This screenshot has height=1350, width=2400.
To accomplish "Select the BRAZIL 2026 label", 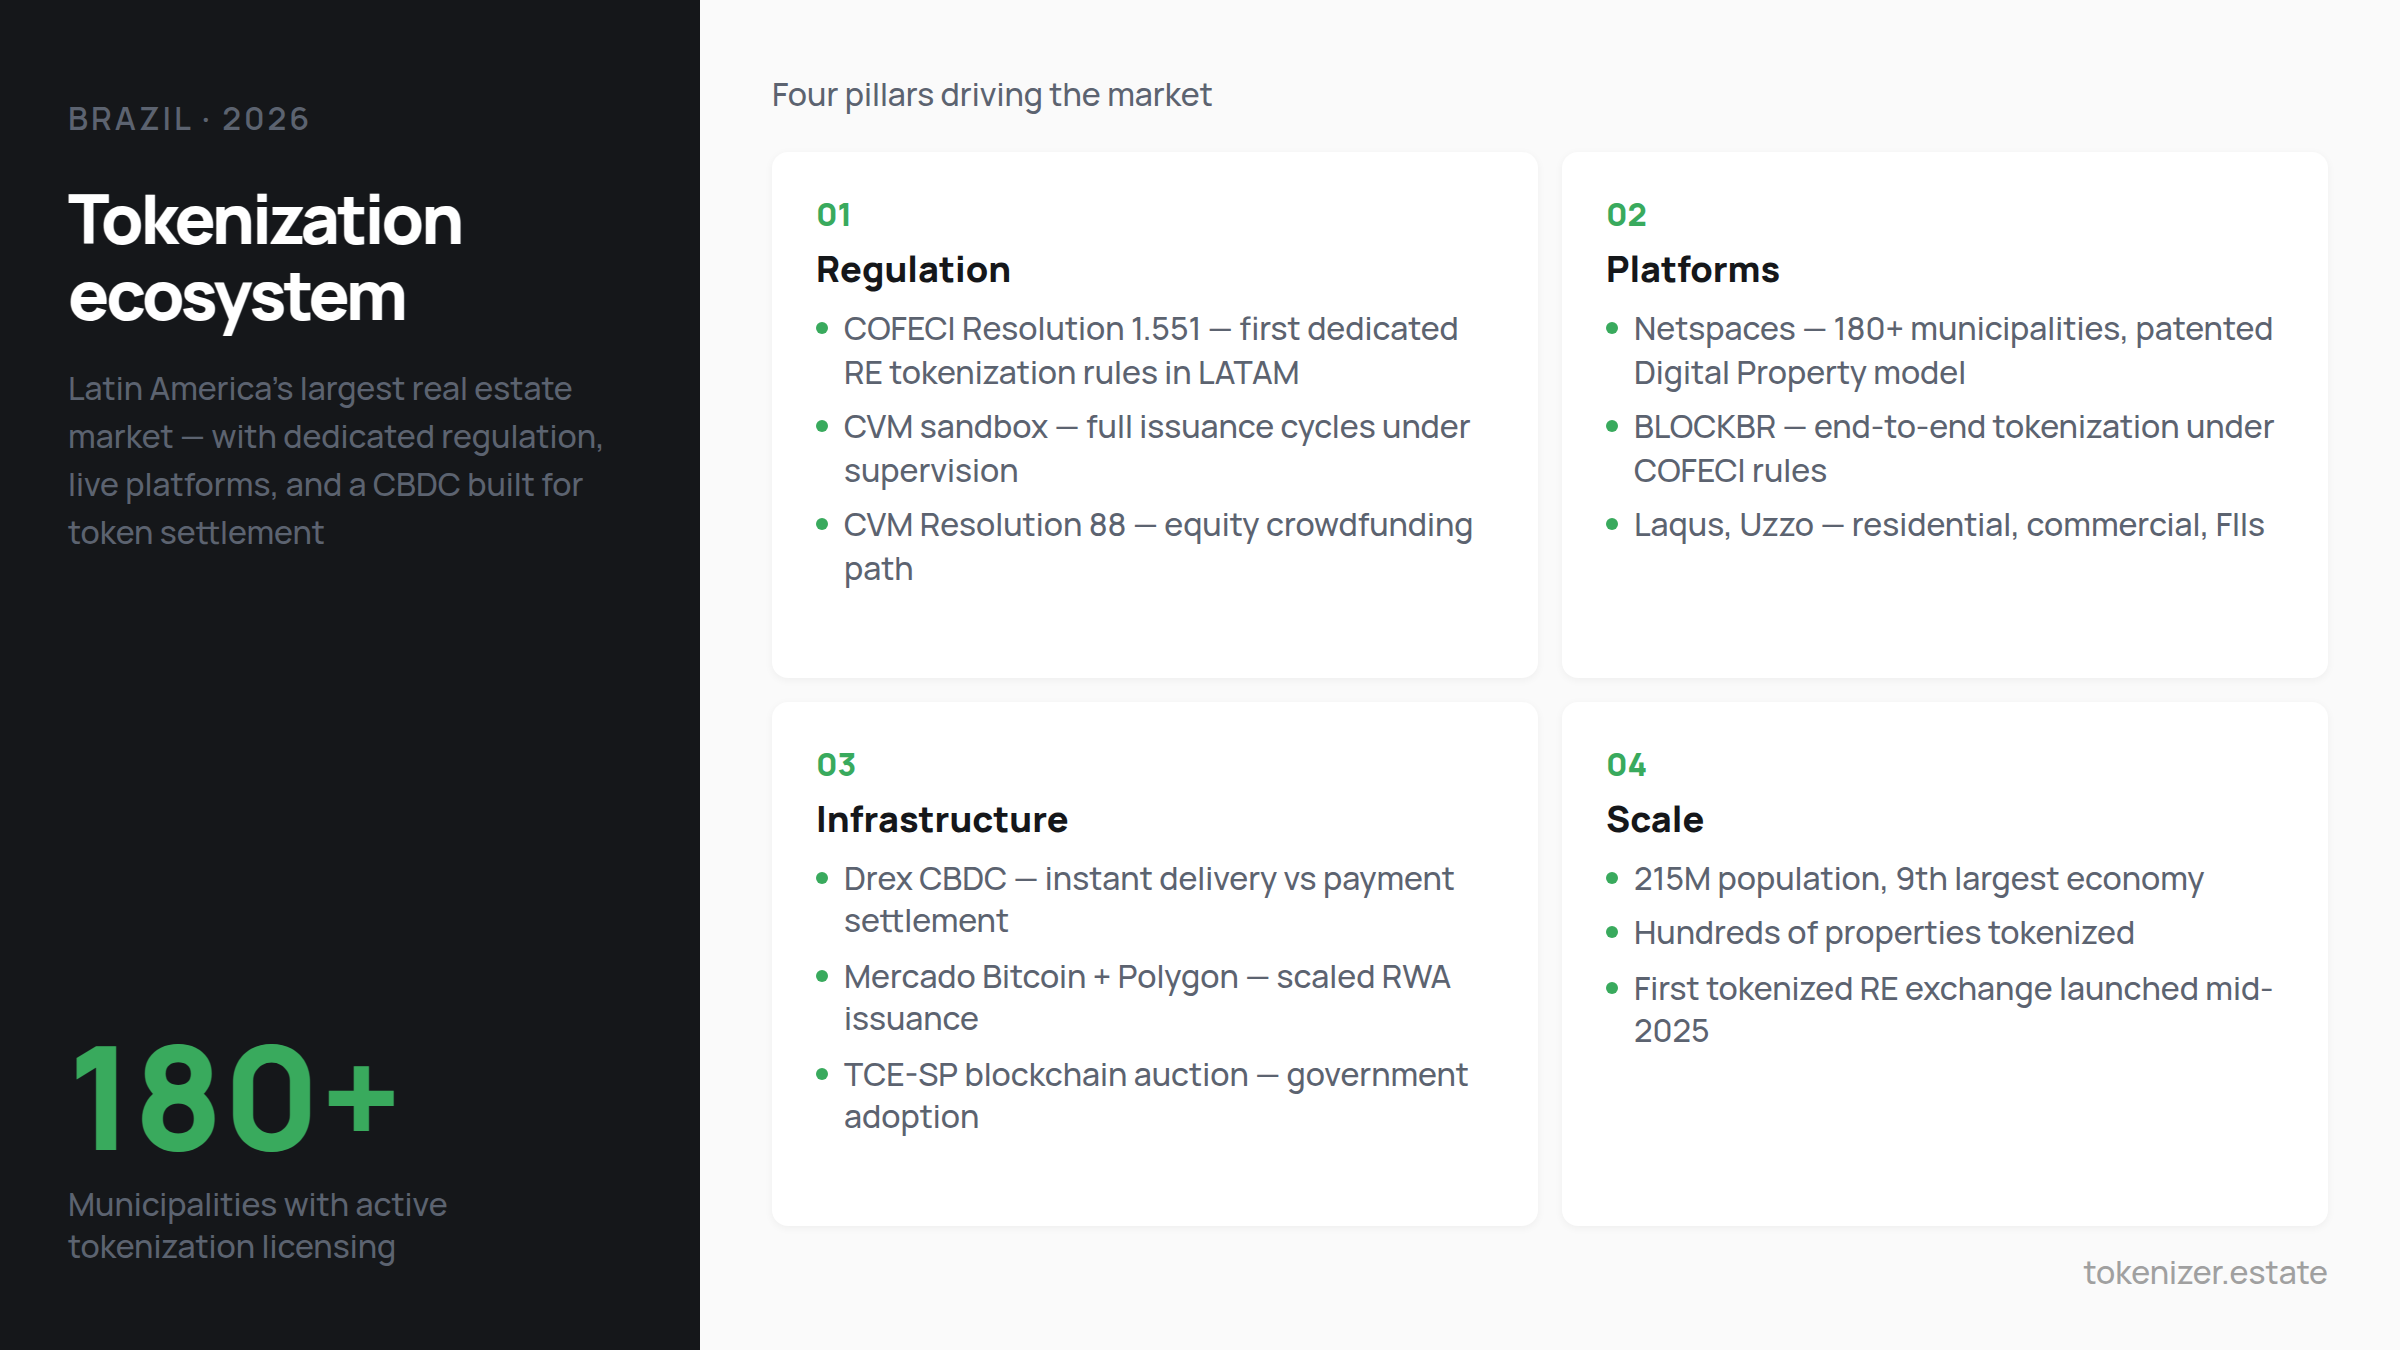I will (x=188, y=118).
